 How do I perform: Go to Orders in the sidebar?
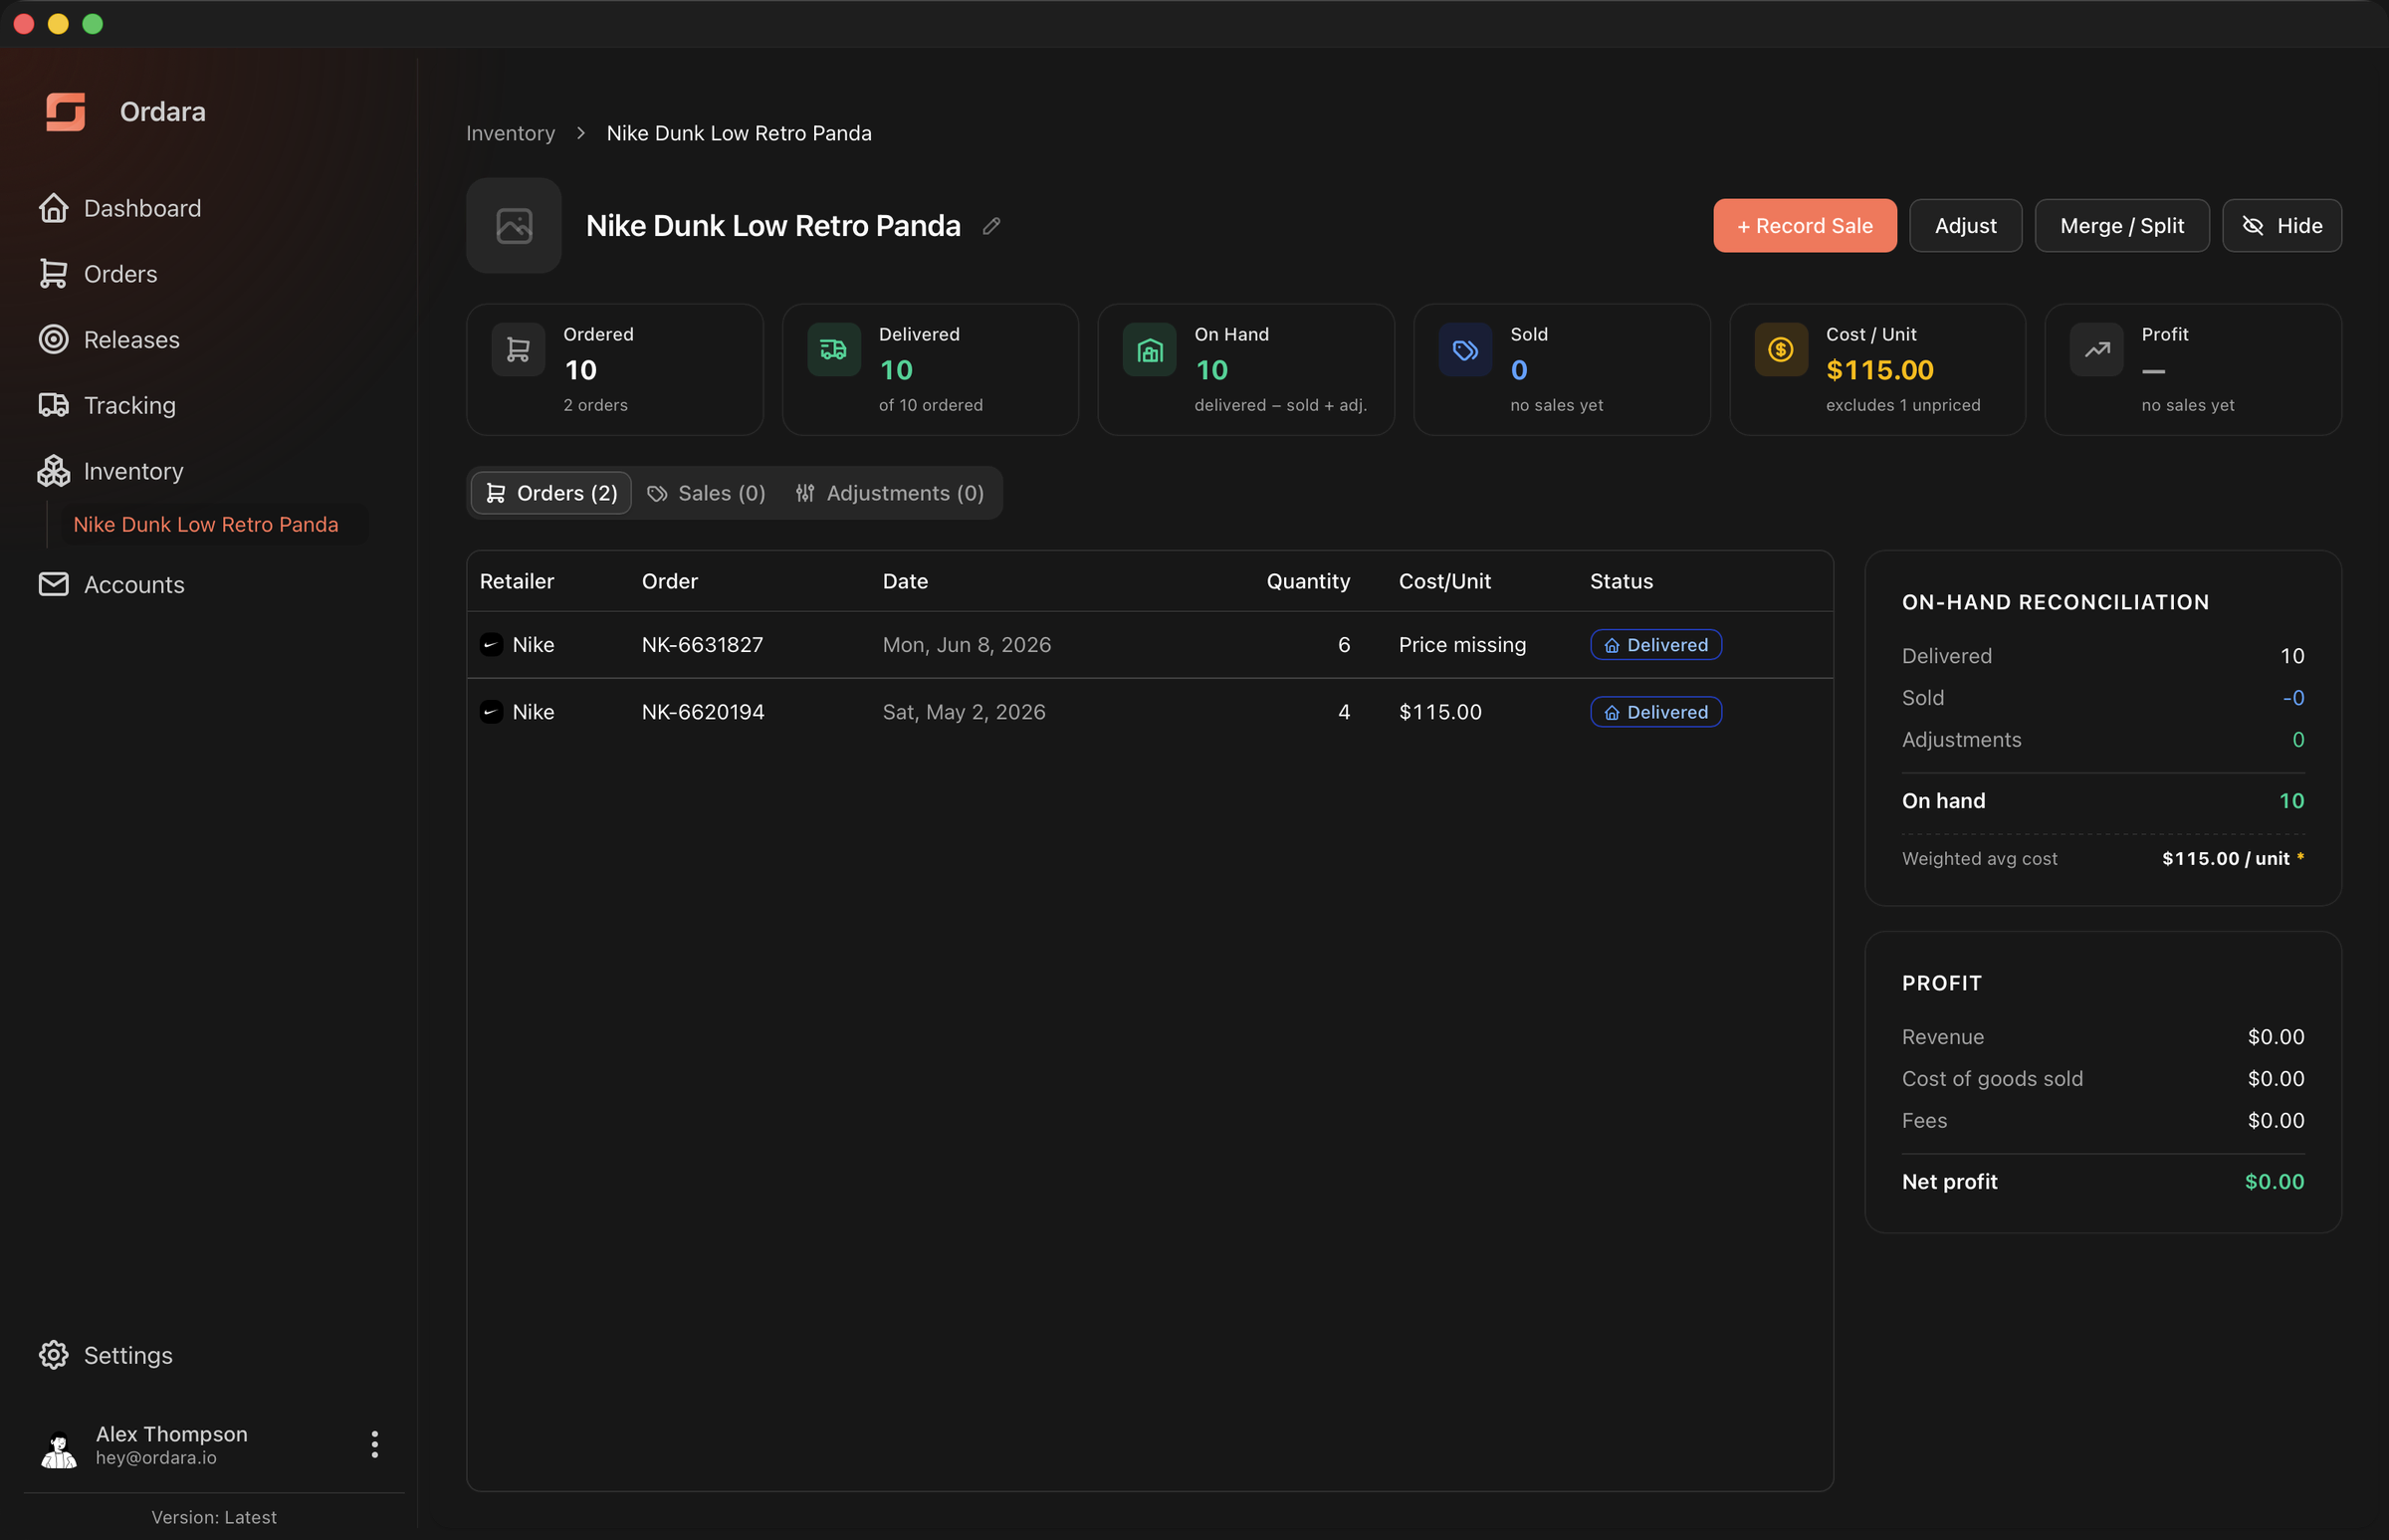(x=98, y=274)
